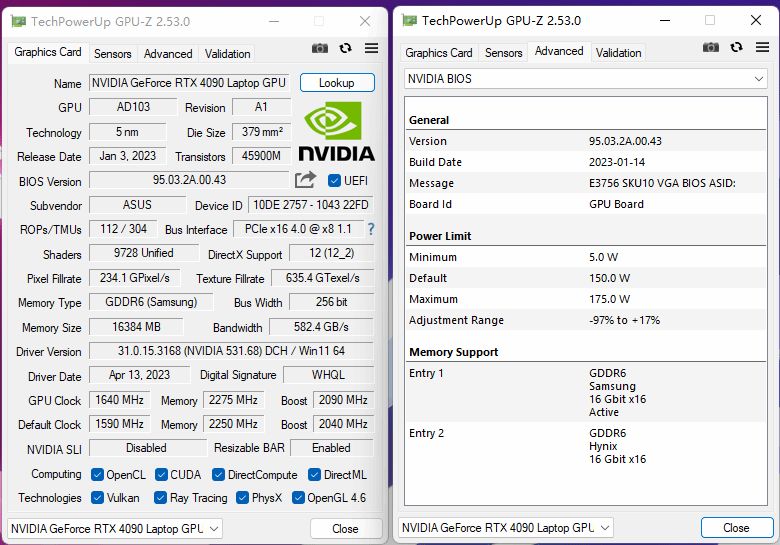
Task: Click the Bandwidth 582.4 GB/s field
Action: pyautogui.click(x=321, y=327)
